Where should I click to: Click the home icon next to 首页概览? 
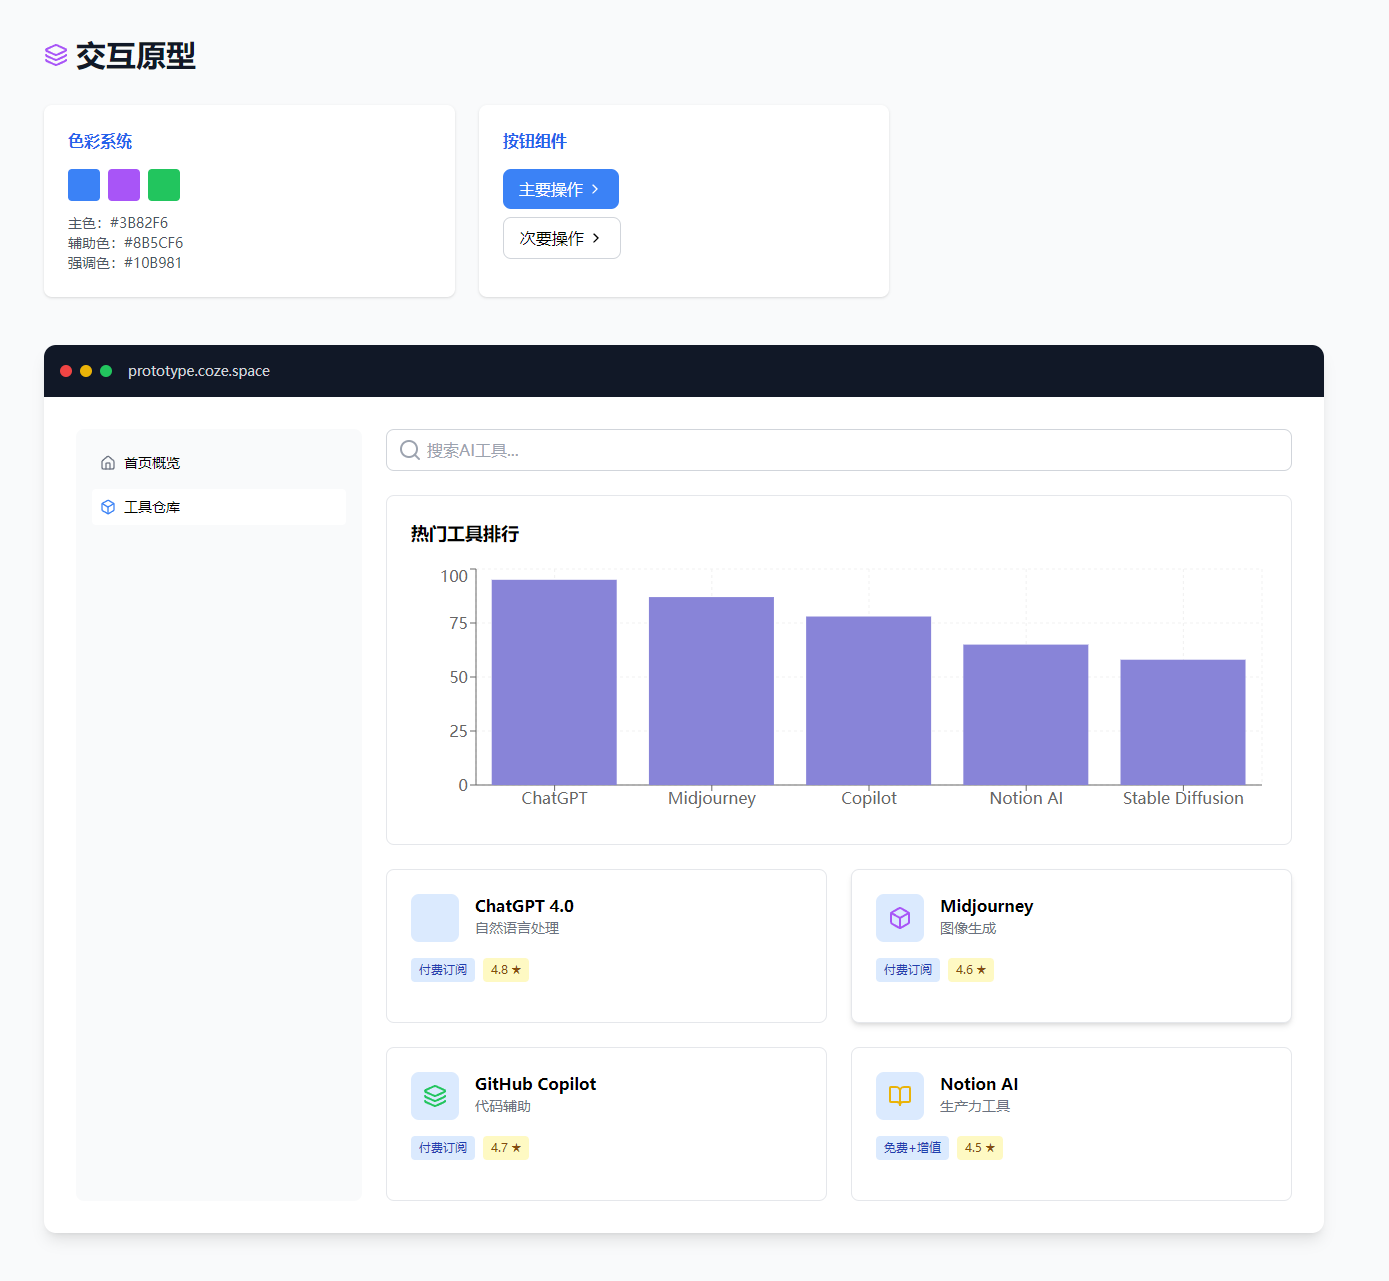[108, 463]
